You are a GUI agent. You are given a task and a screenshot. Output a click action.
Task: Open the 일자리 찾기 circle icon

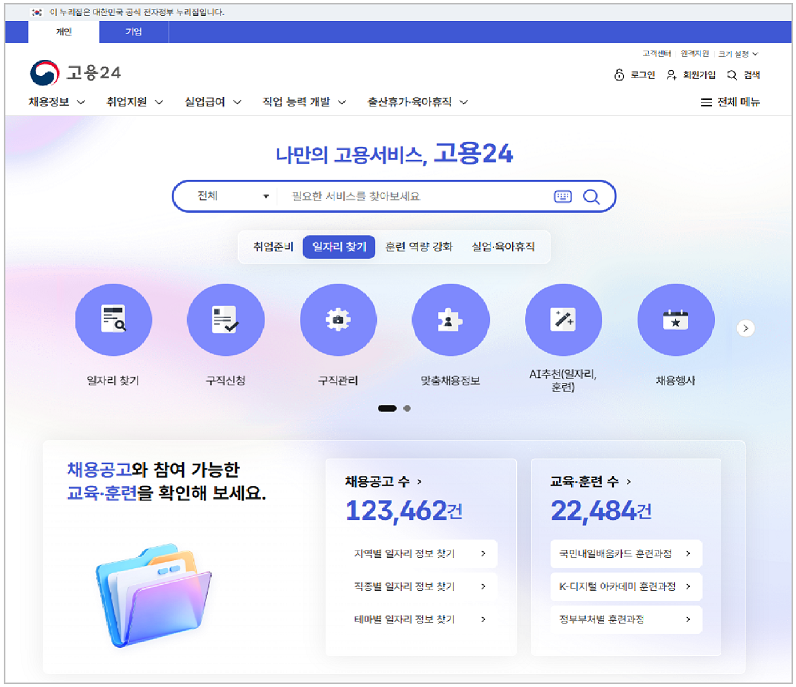[x=113, y=320]
